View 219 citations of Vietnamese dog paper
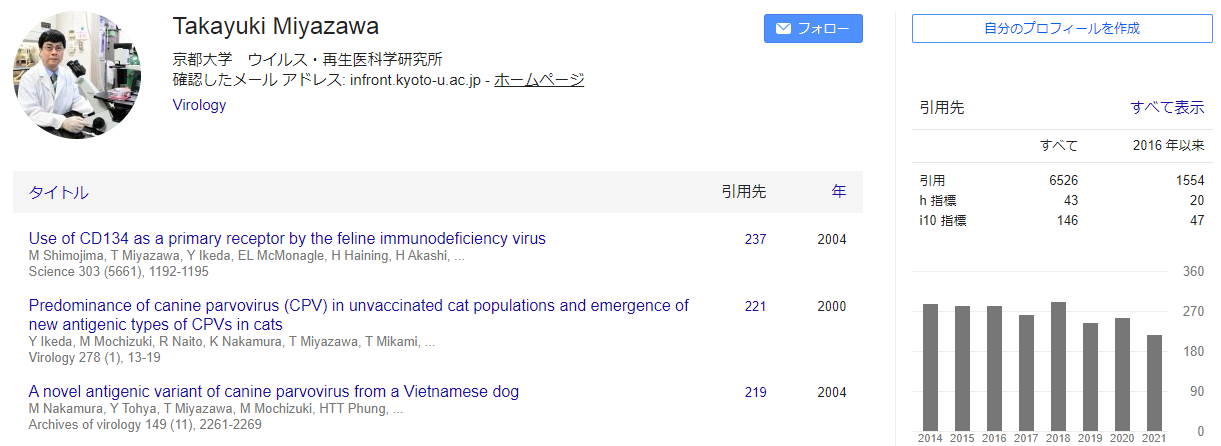1221x446 pixels. pyautogui.click(x=755, y=392)
